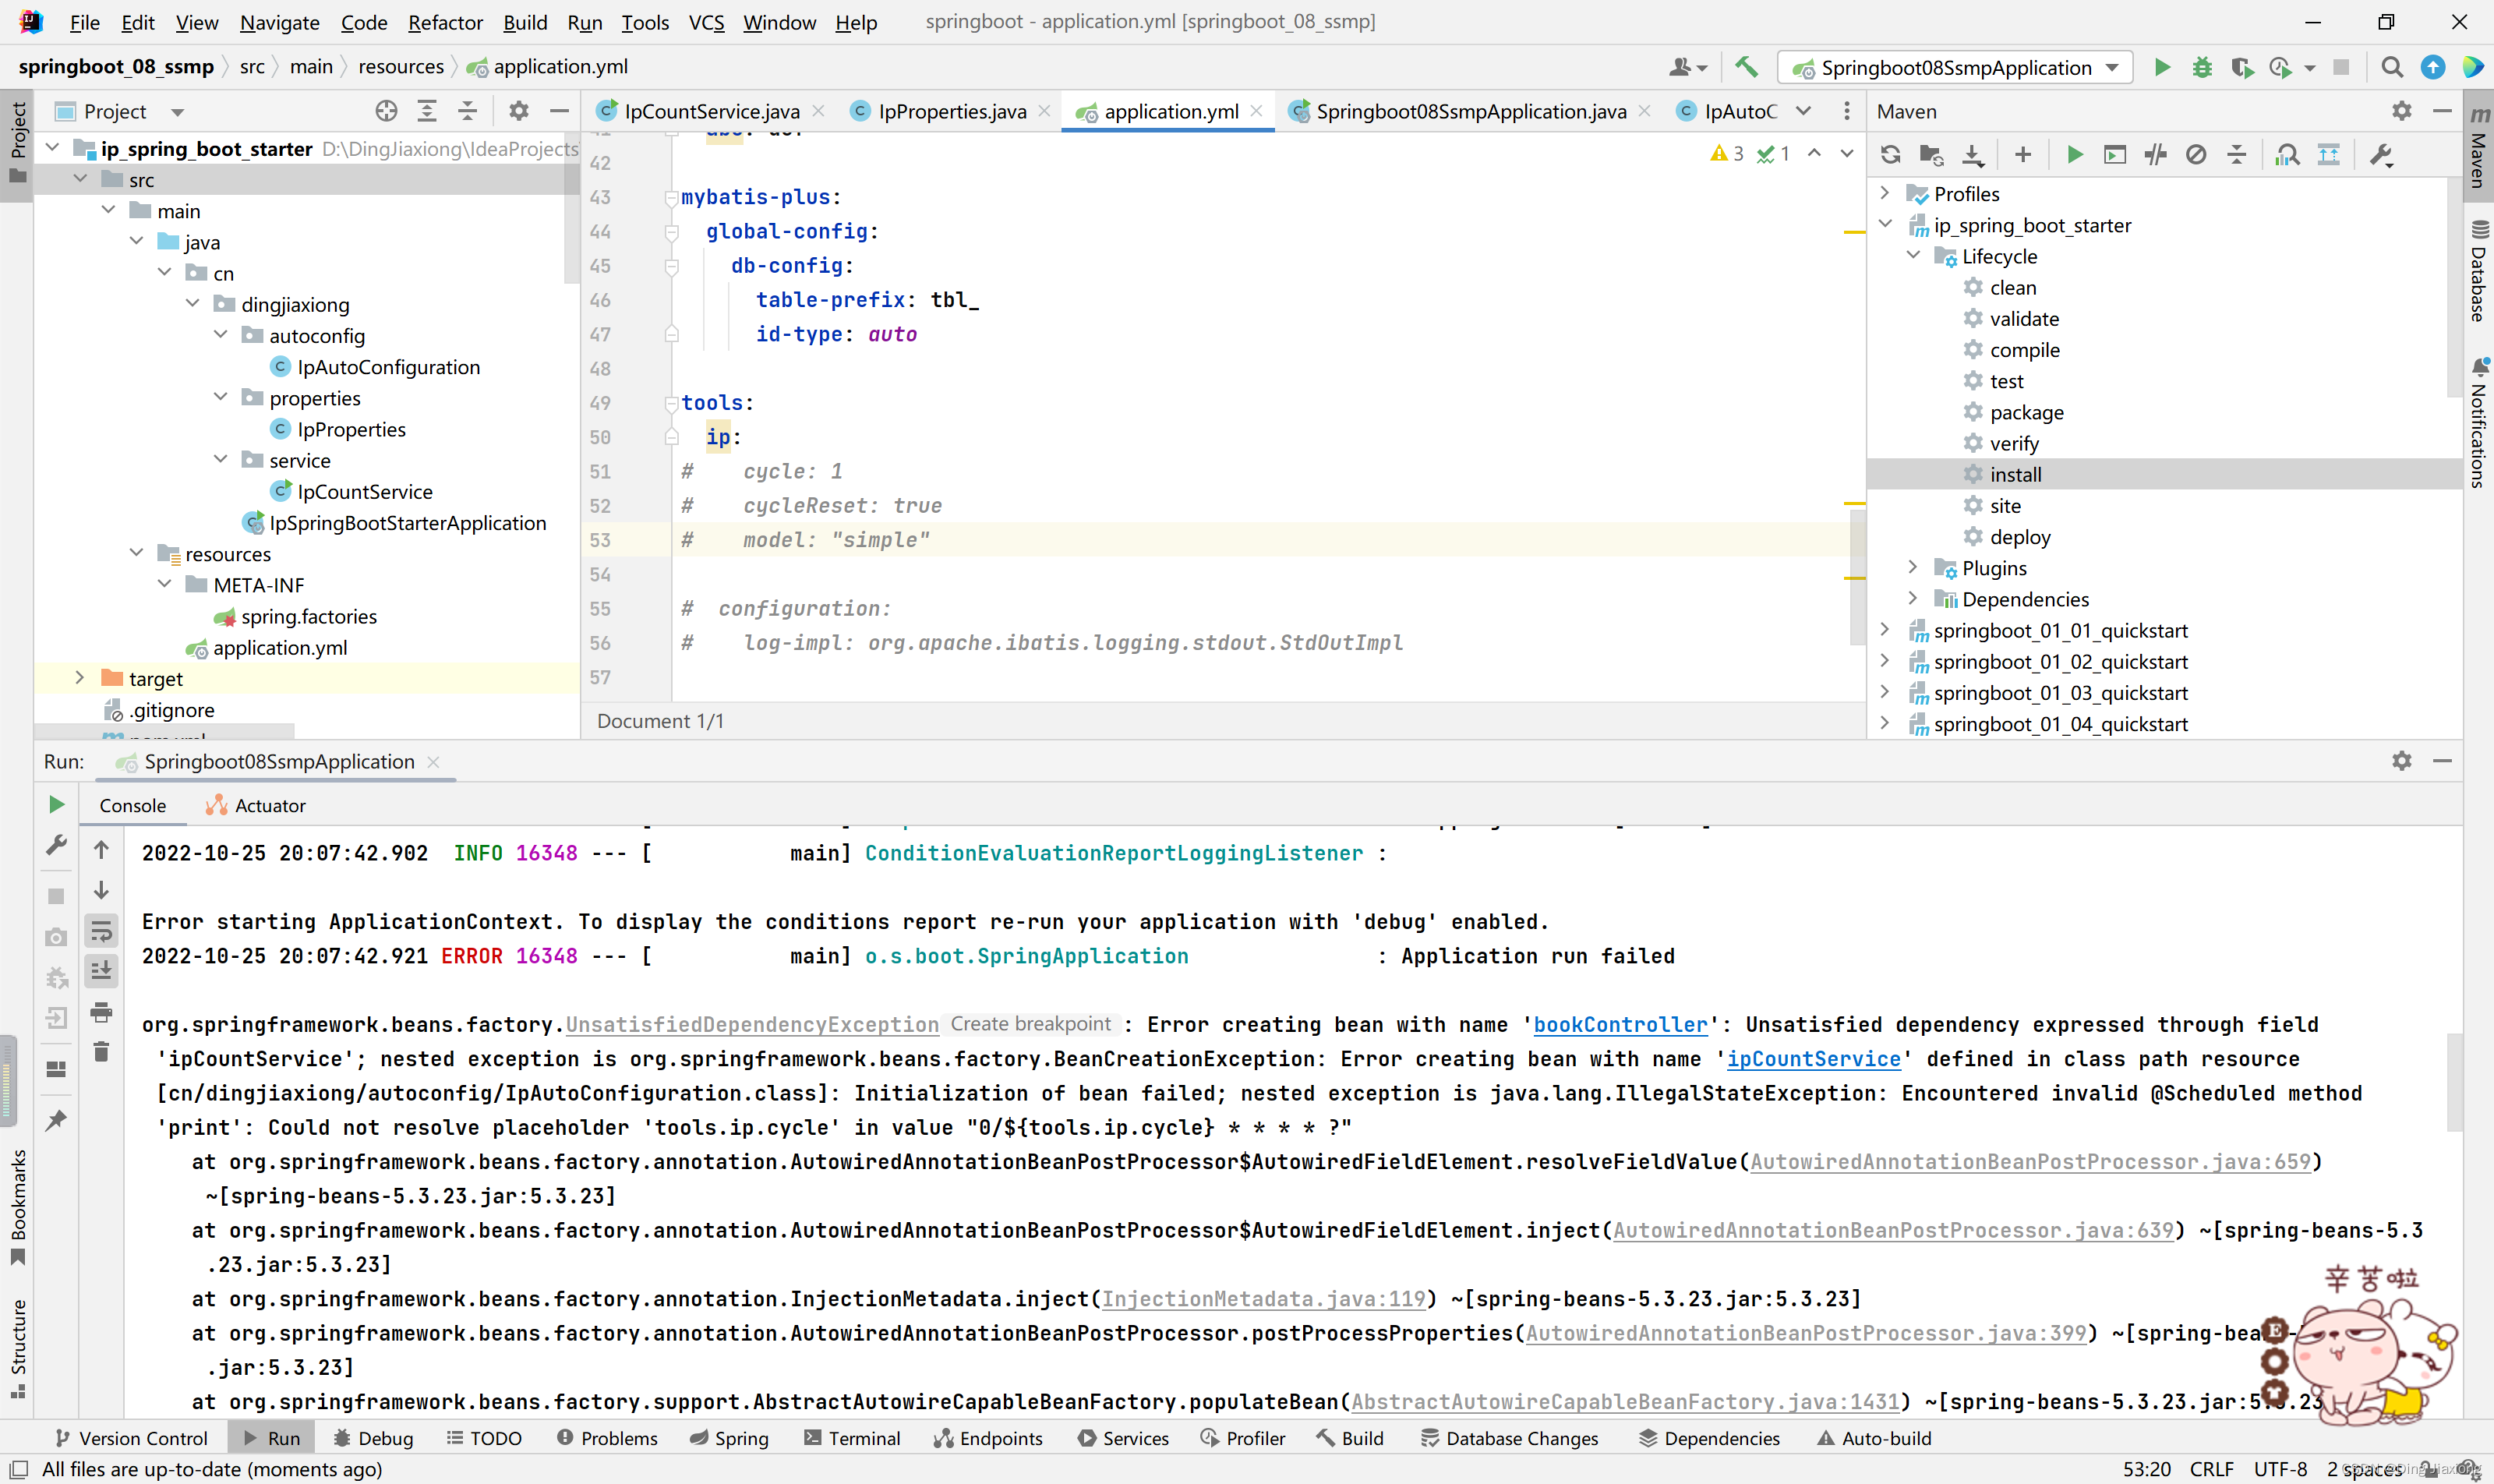
Task: Click the Clear All trash icon in console
Action: click(101, 1052)
